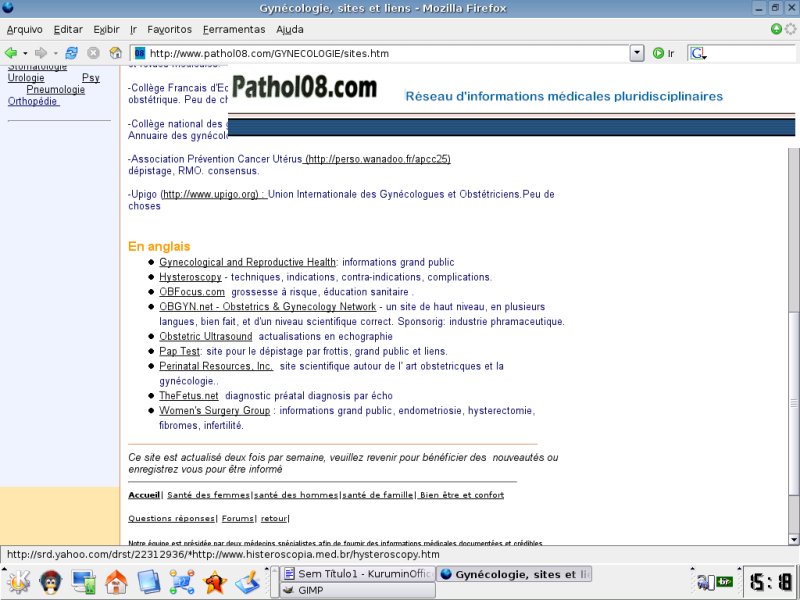
Task: Go to the Home page icon
Action: pyautogui.click(x=115, y=53)
